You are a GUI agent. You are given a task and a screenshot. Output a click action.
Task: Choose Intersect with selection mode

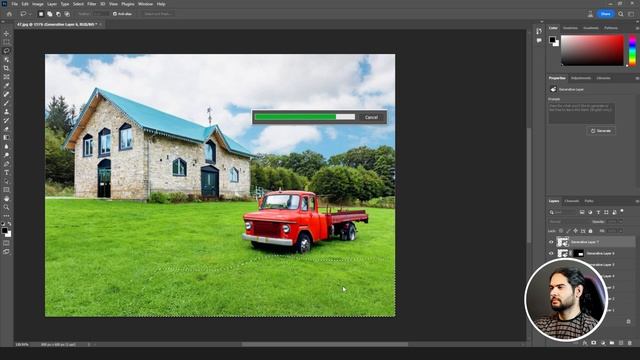pyautogui.click(x=67, y=14)
